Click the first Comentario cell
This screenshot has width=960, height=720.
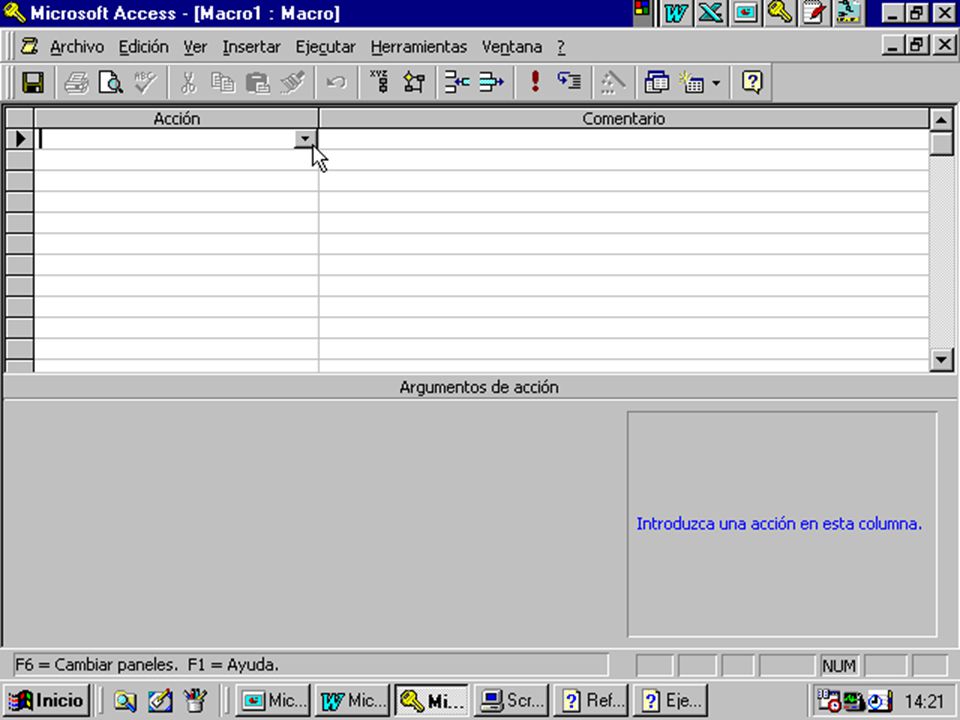(623, 139)
